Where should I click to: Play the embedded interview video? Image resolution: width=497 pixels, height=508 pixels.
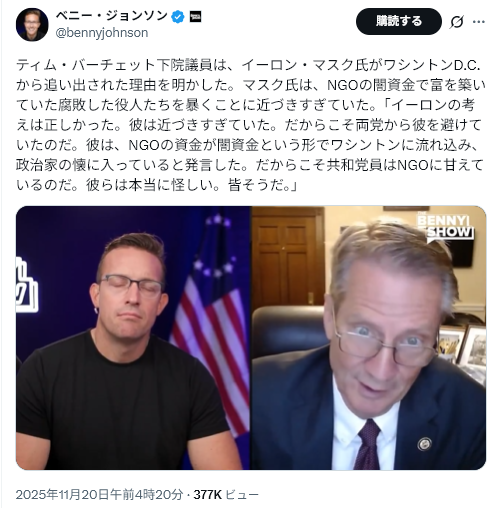point(251,338)
